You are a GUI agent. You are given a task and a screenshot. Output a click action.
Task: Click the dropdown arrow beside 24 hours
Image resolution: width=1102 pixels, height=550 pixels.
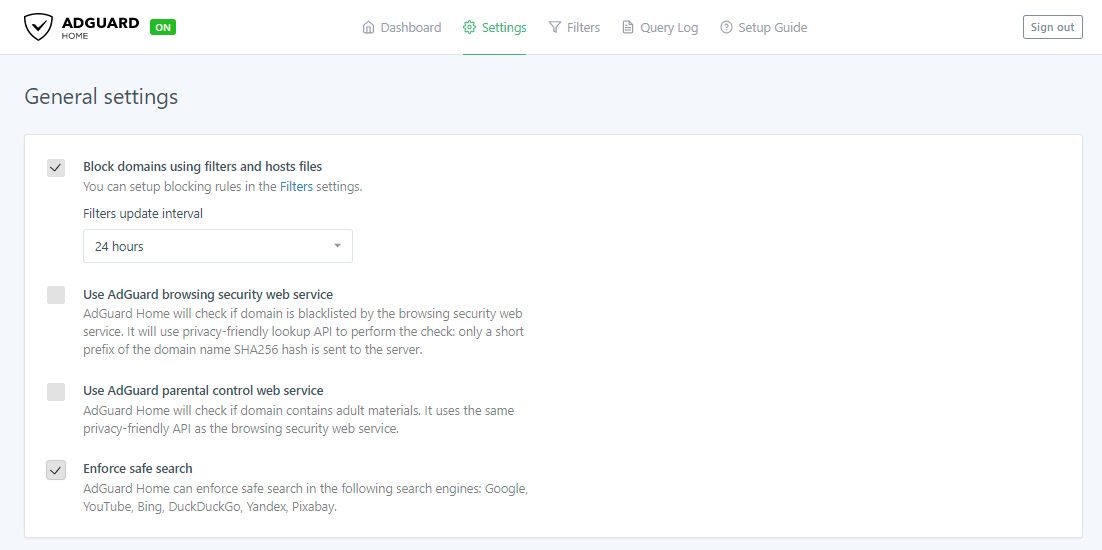[x=337, y=246]
